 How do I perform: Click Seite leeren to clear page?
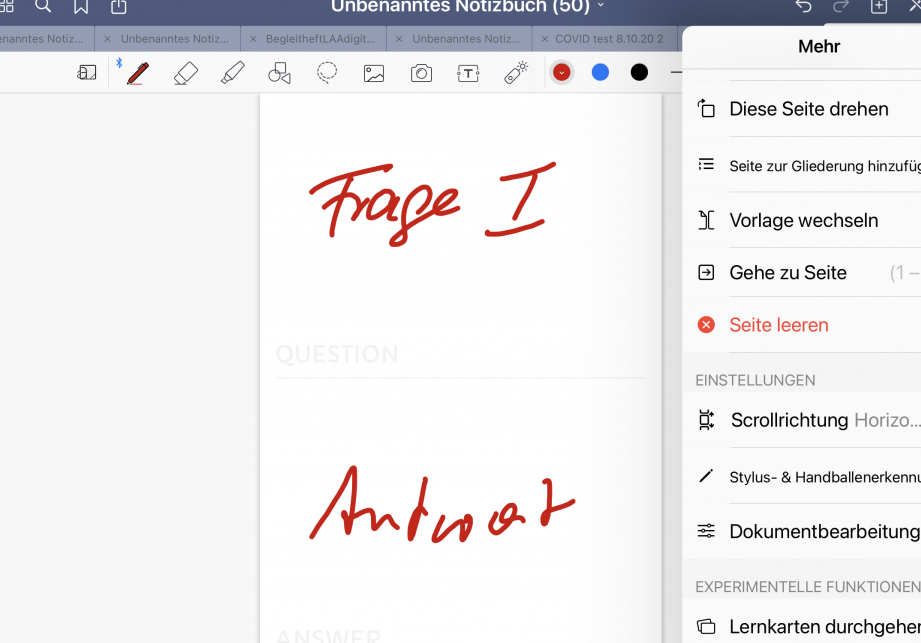(x=778, y=325)
